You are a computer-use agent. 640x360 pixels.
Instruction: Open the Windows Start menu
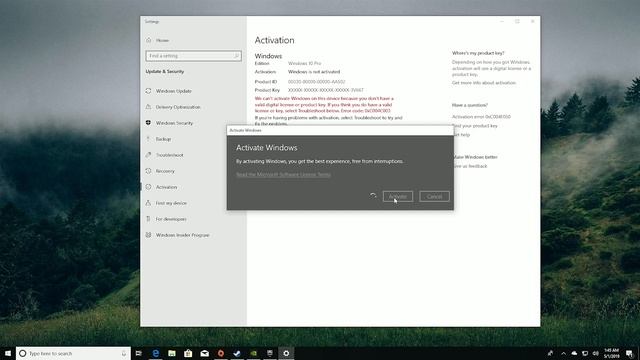coord(8,353)
